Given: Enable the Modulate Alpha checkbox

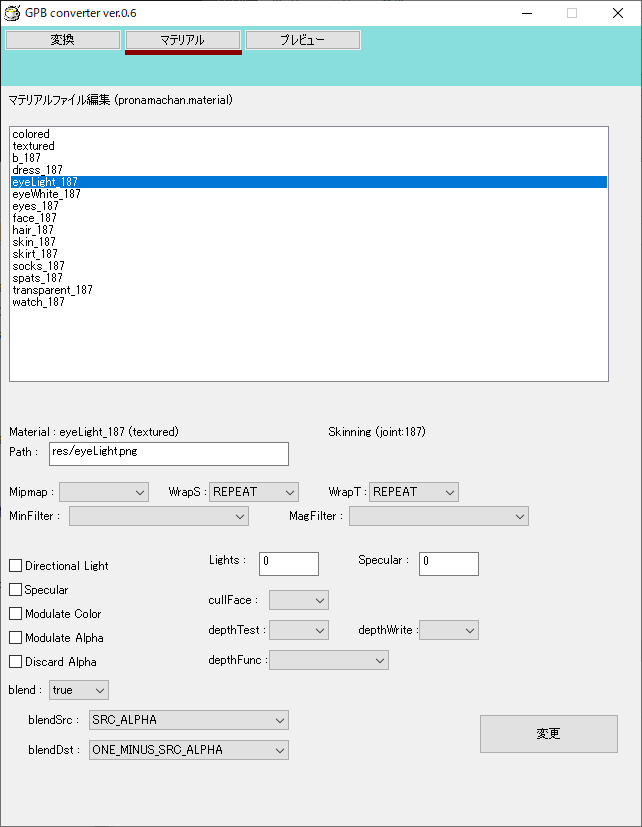Looking at the screenshot, I should pos(16,638).
